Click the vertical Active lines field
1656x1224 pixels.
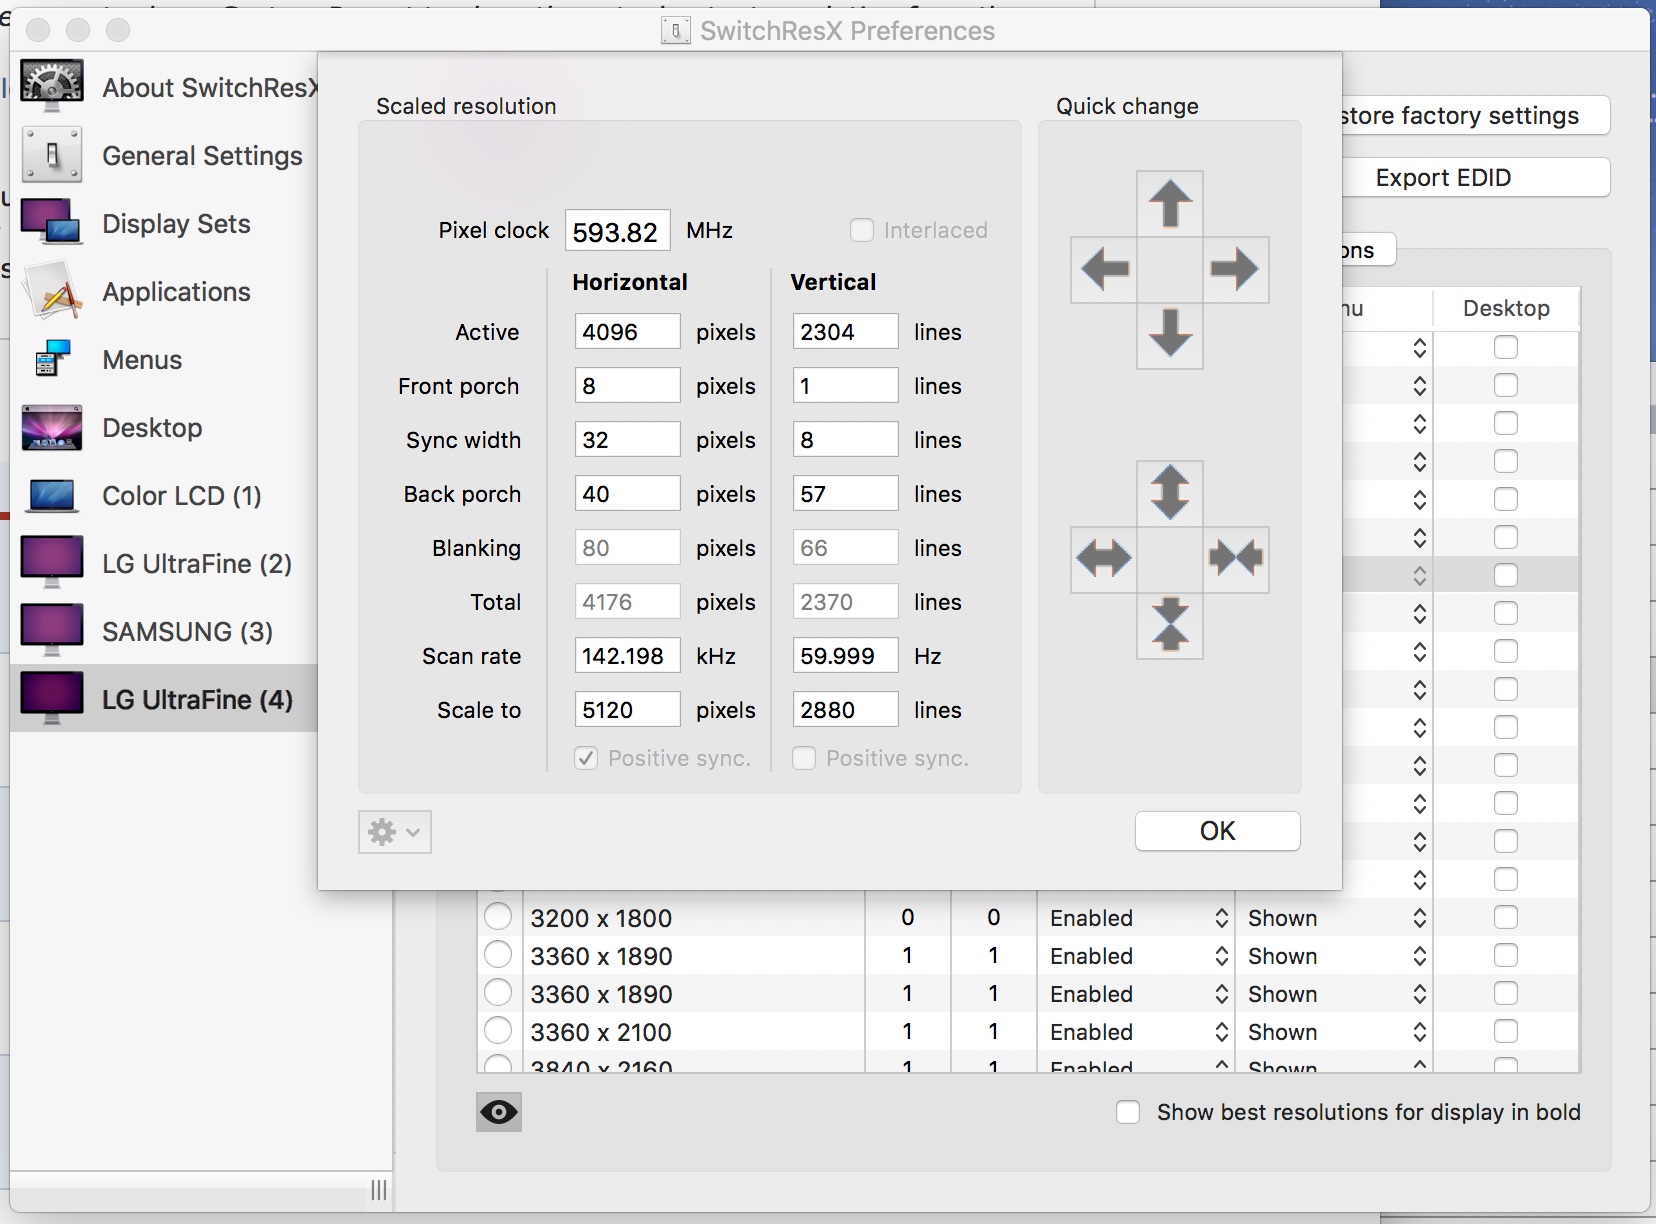pyautogui.click(x=845, y=331)
